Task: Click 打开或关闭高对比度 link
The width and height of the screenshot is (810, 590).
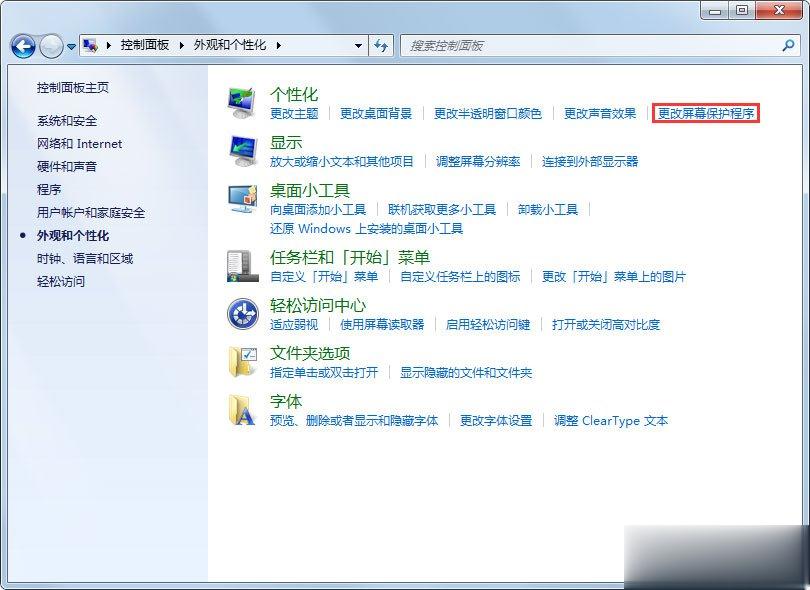Action: pos(606,324)
